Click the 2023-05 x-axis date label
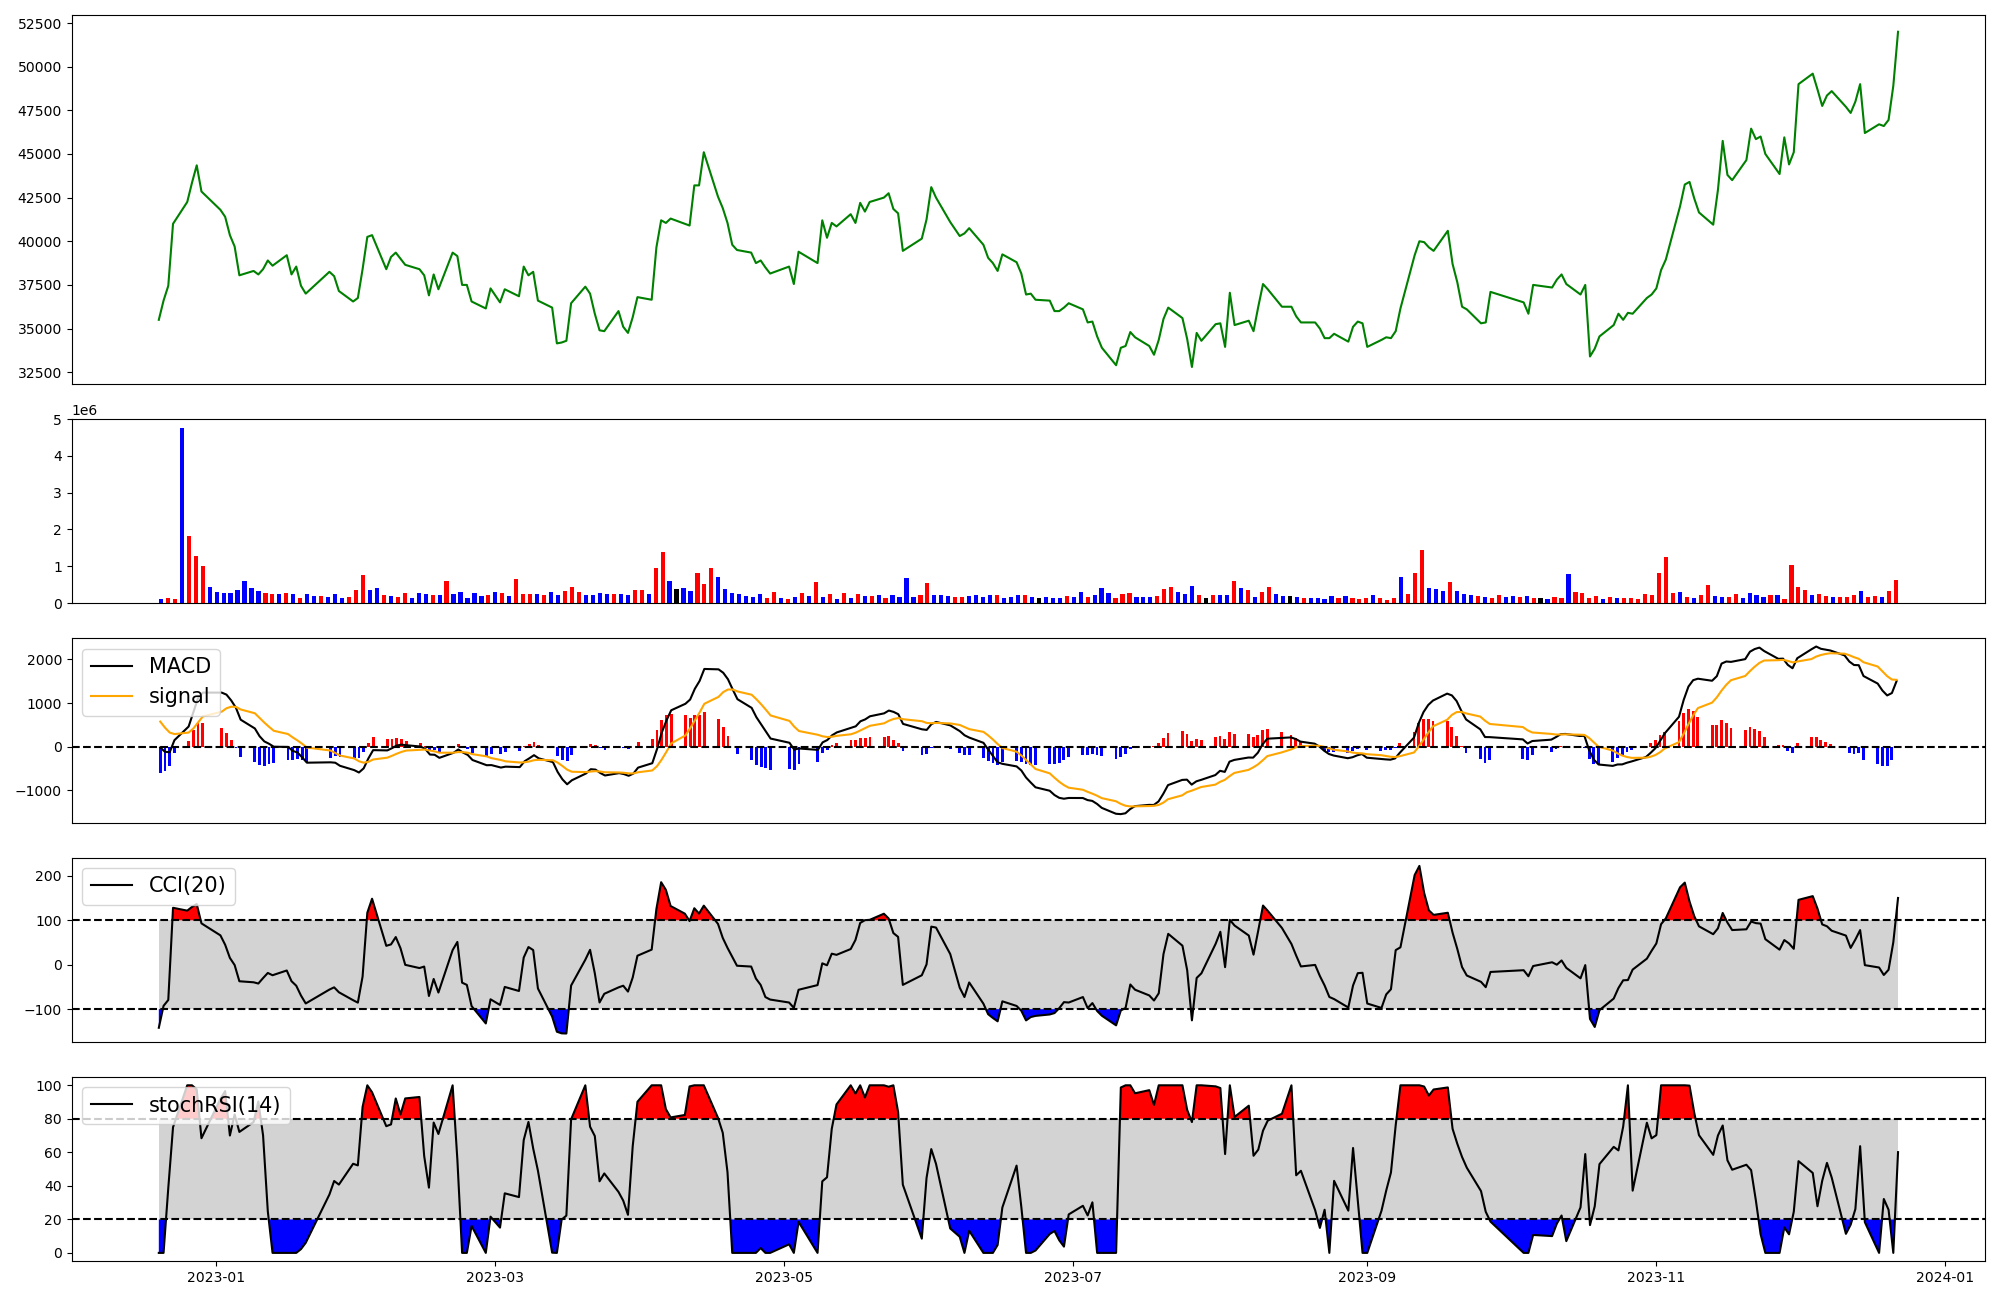 coord(784,1277)
